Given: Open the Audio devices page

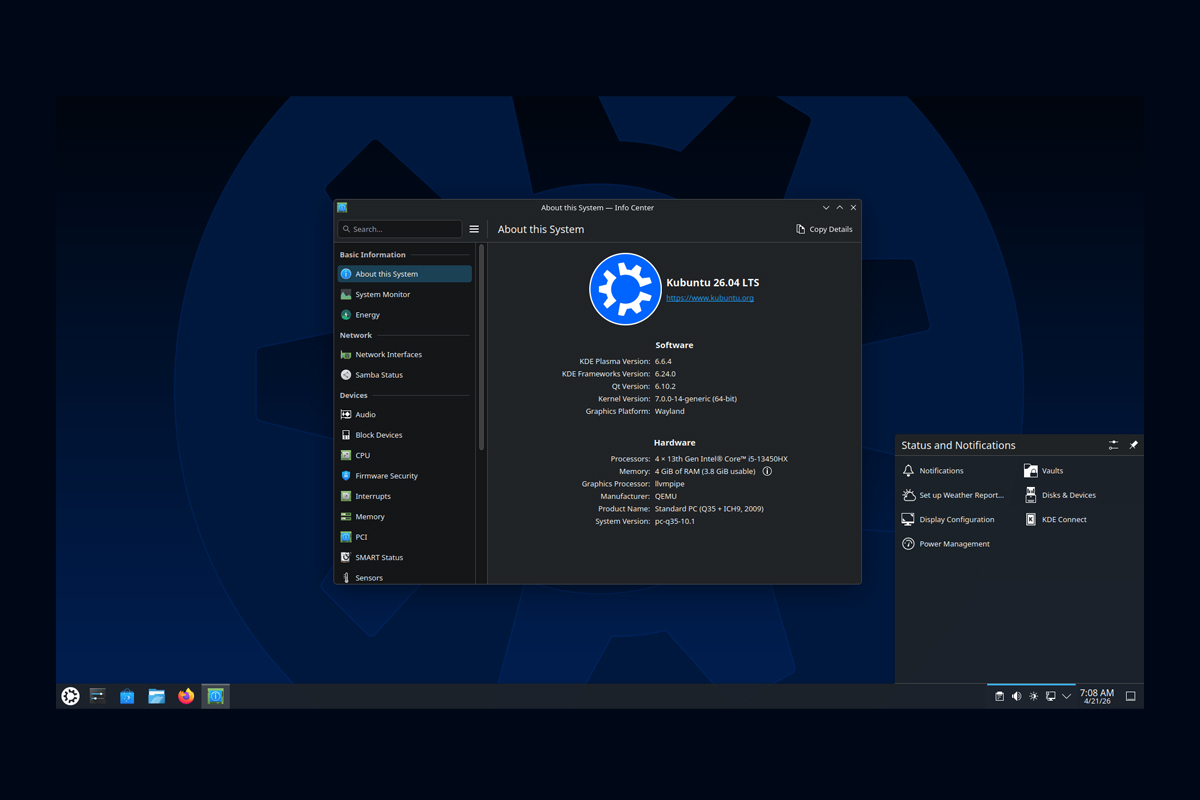Looking at the screenshot, I should click(x=405, y=414).
